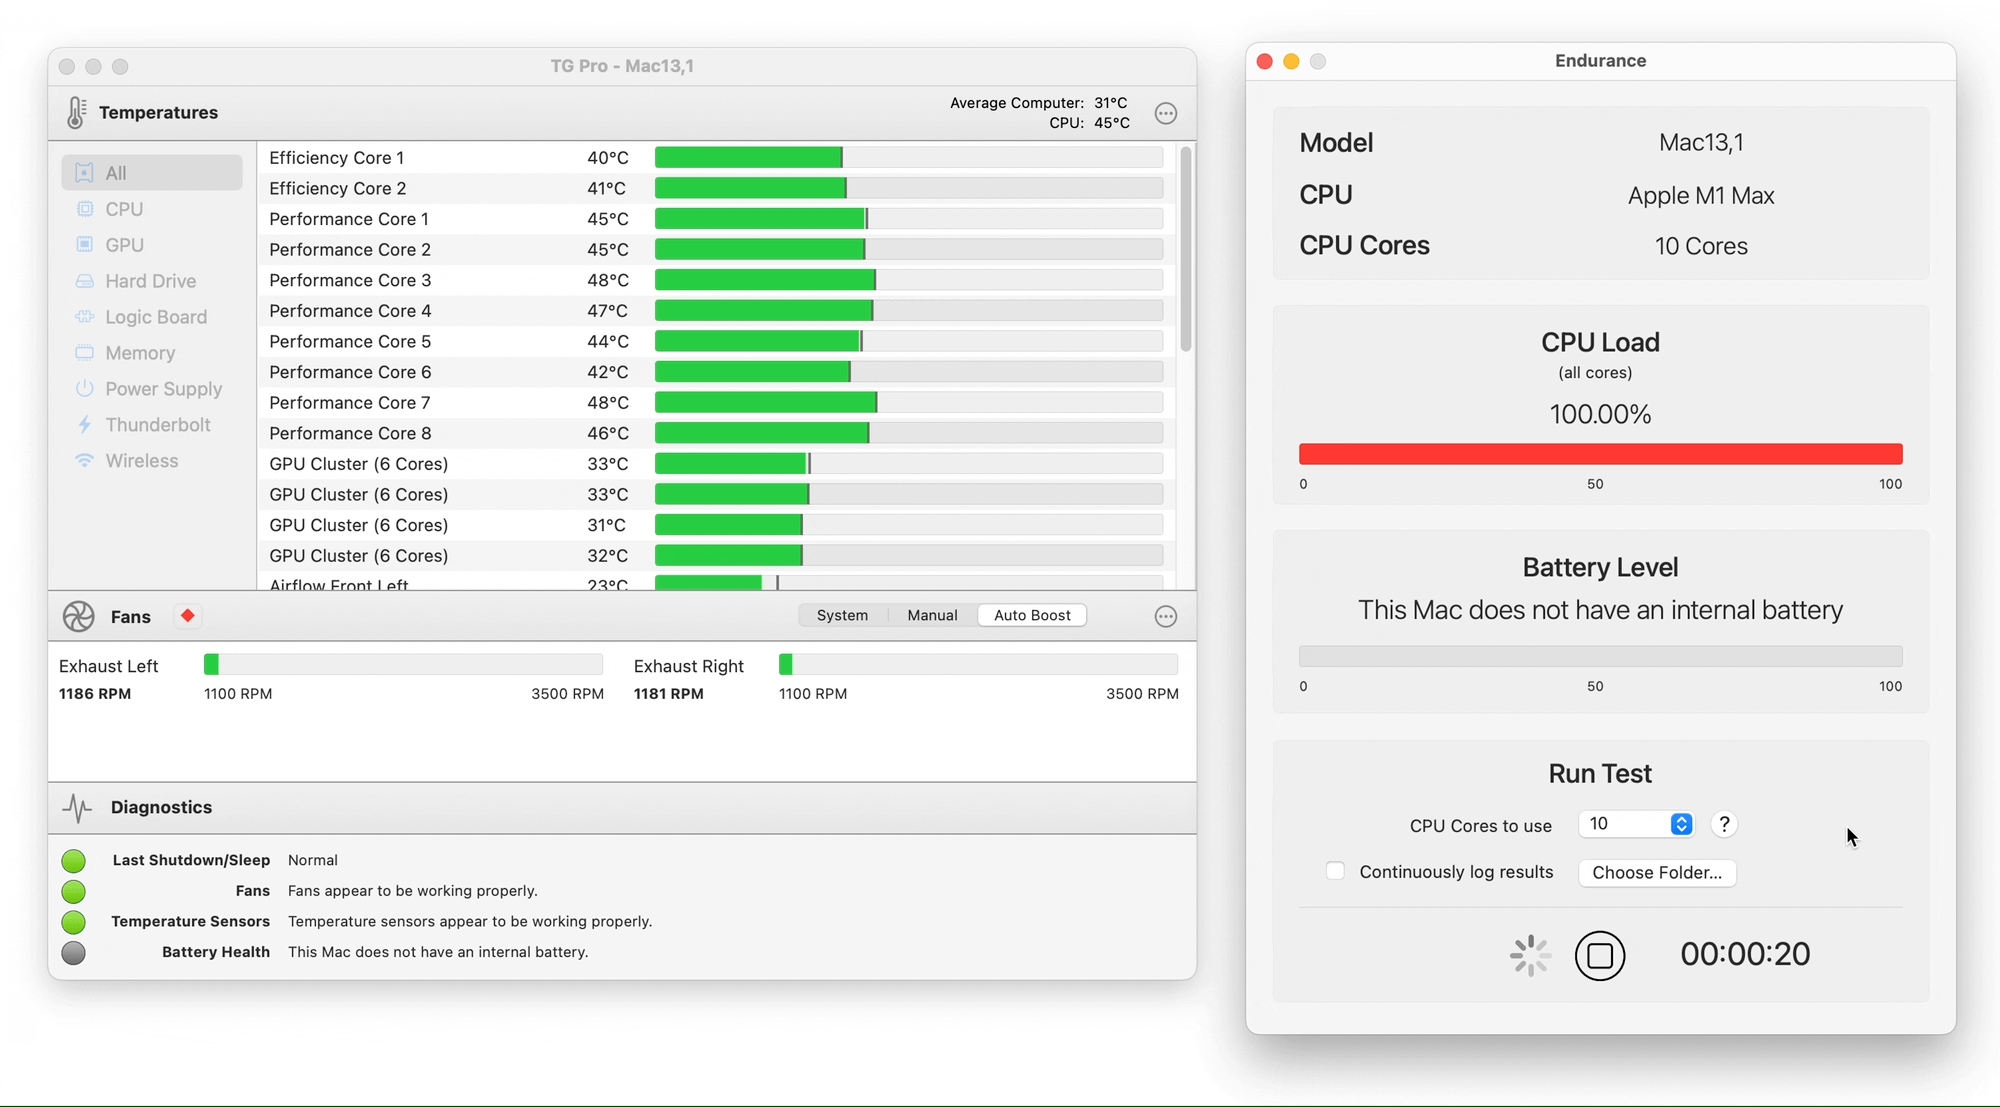Switch fan mode to Manual
The height and width of the screenshot is (1107, 2000).
tap(932, 615)
